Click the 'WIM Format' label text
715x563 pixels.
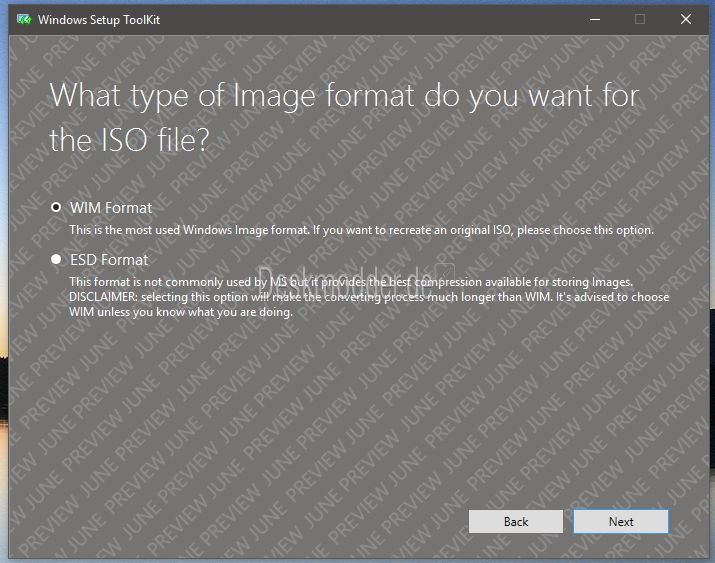[x=111, y=208]
